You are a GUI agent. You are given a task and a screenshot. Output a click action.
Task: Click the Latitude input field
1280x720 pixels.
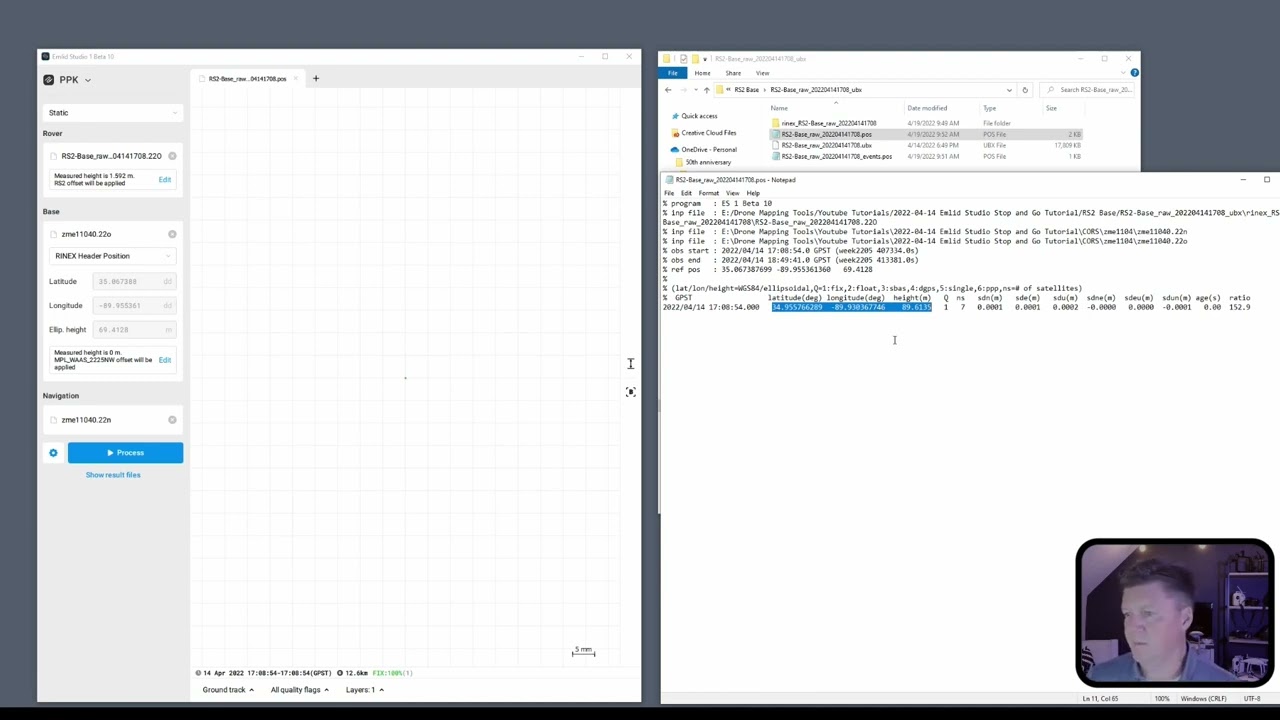[x=135, y=282]
